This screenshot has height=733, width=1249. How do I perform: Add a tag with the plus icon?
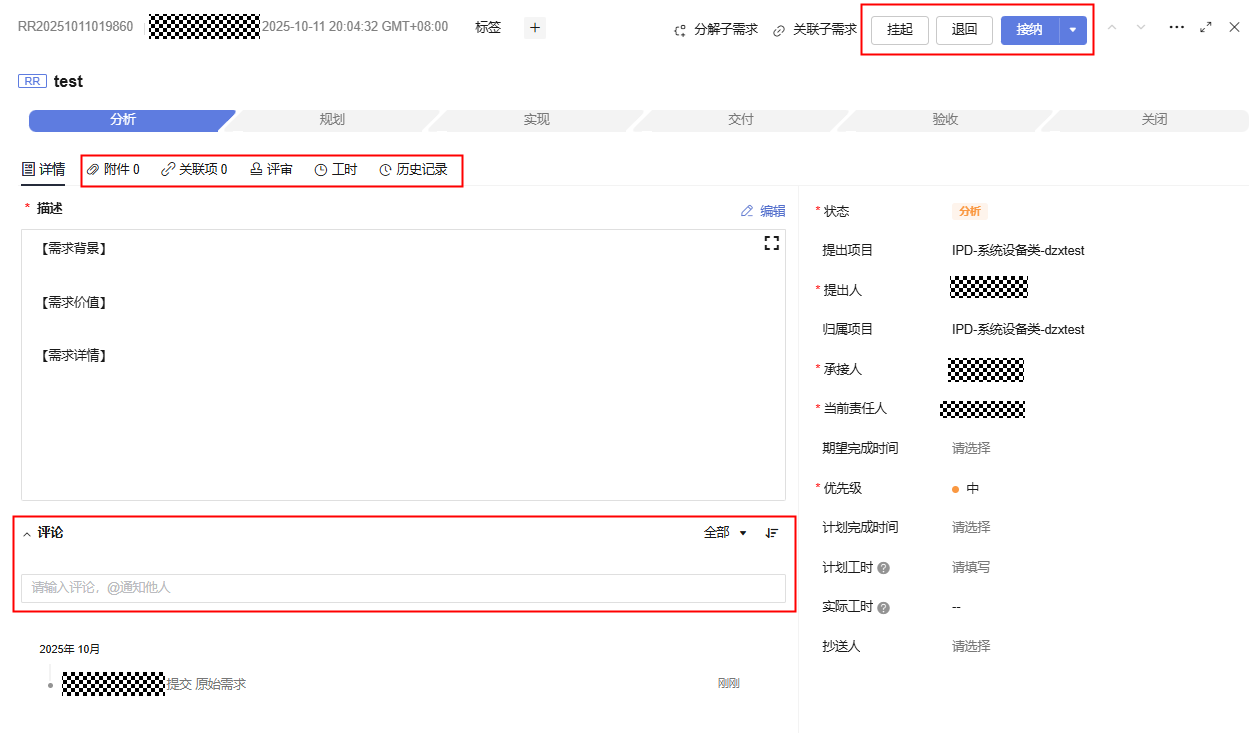point(535,28)
